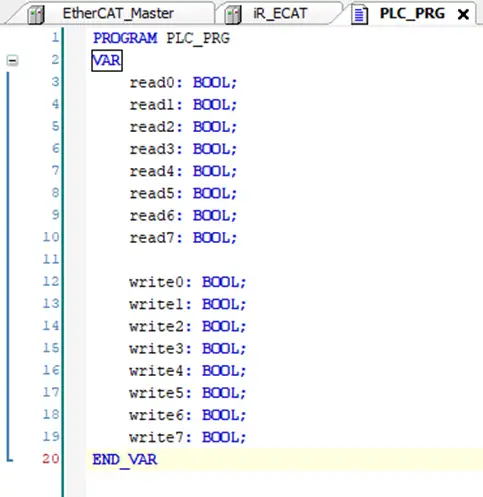Screen dimensions: 483x497
Task: Click the read6 variable declaration
Action: coord(183,216)
